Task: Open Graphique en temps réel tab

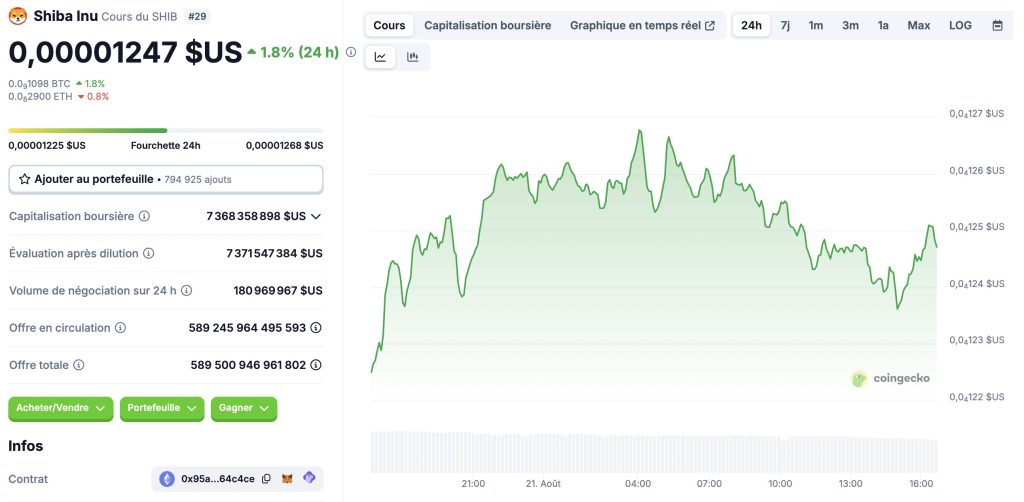Action: (x=642, y=25)
